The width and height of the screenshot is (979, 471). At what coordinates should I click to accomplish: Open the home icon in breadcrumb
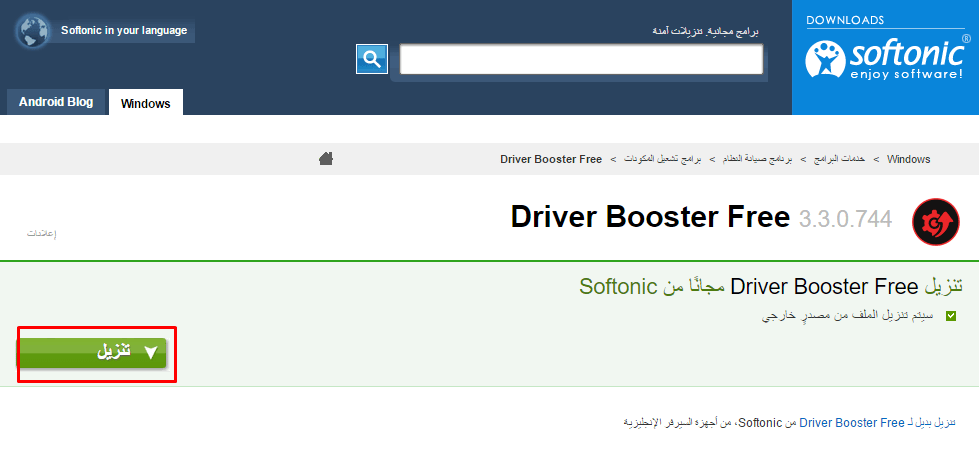click(325, 159)
